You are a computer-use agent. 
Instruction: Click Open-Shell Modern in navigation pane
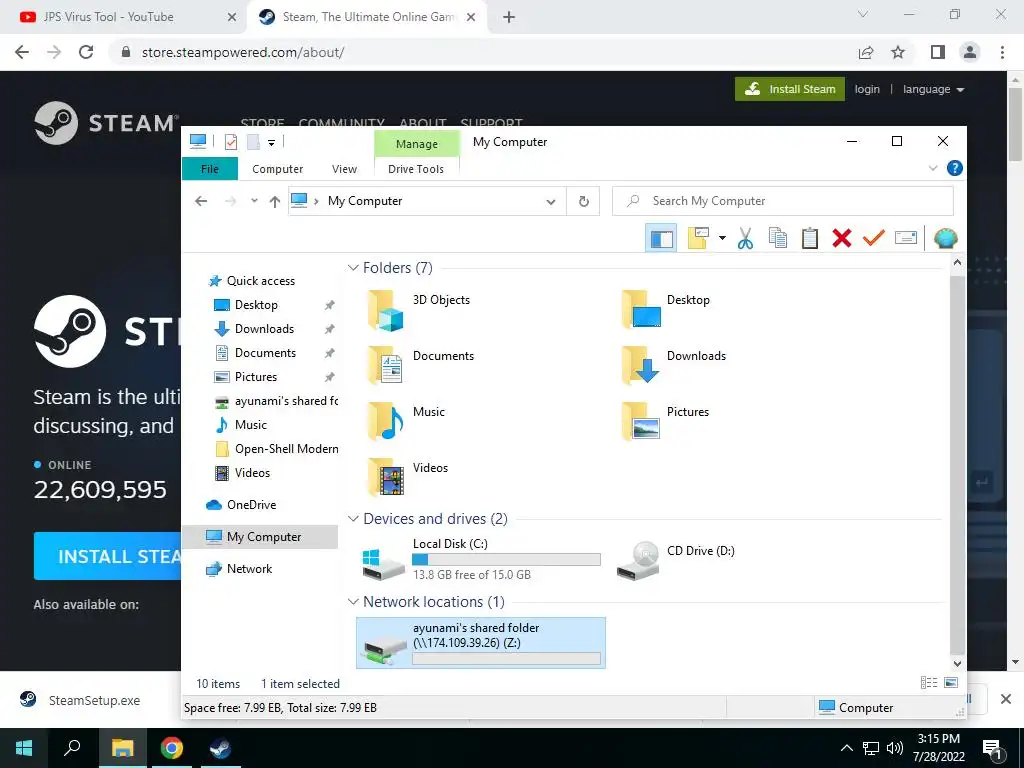pyautogui.click(x=286, y=449)
